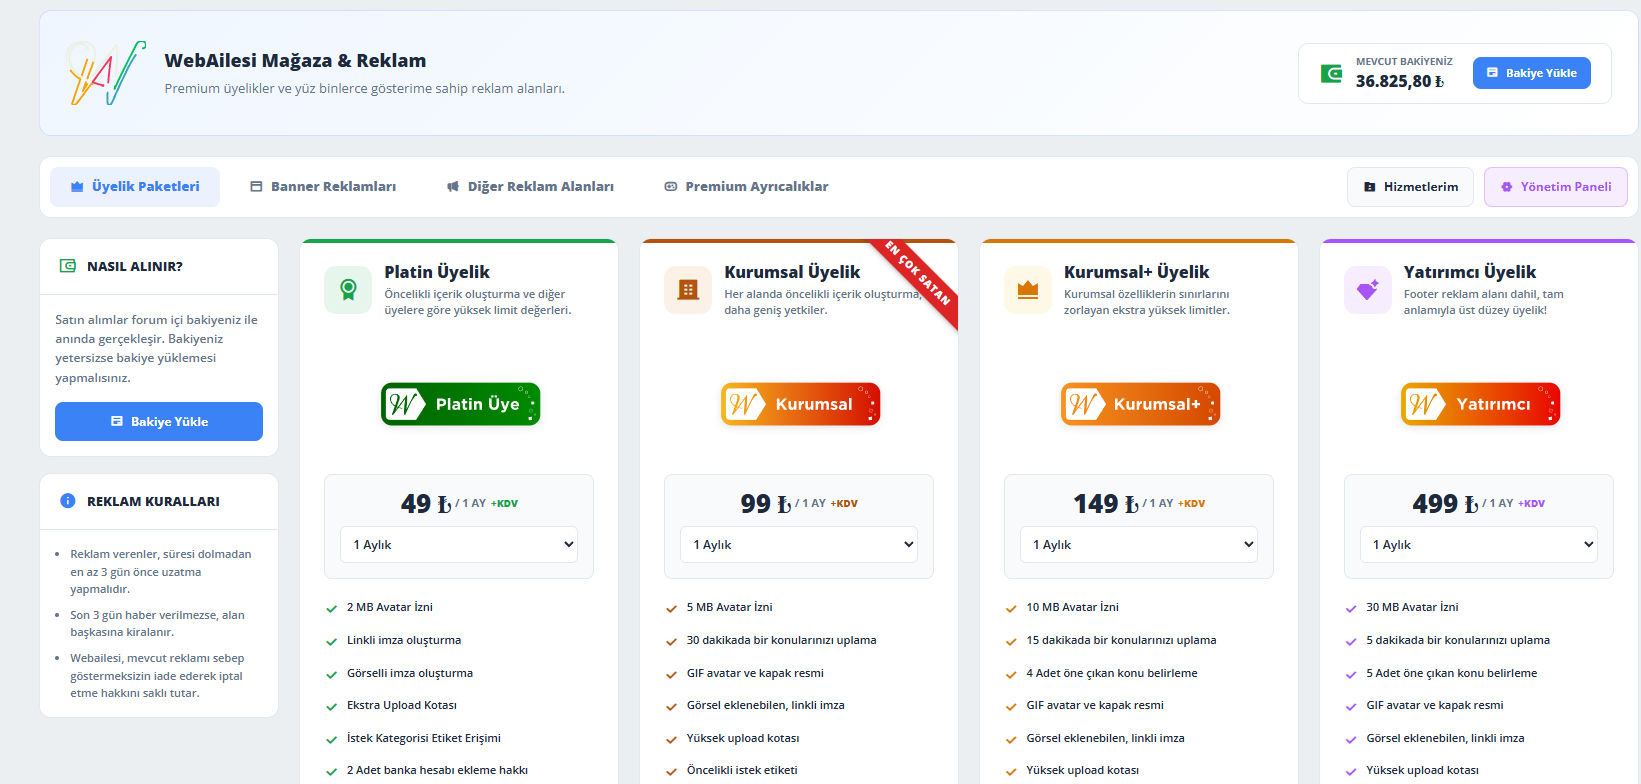Screen dimensions: 1641x784
Task: Click the text 'İstek Kategorisi Etiket Erişimi'
Action: (x=424, y=738)
